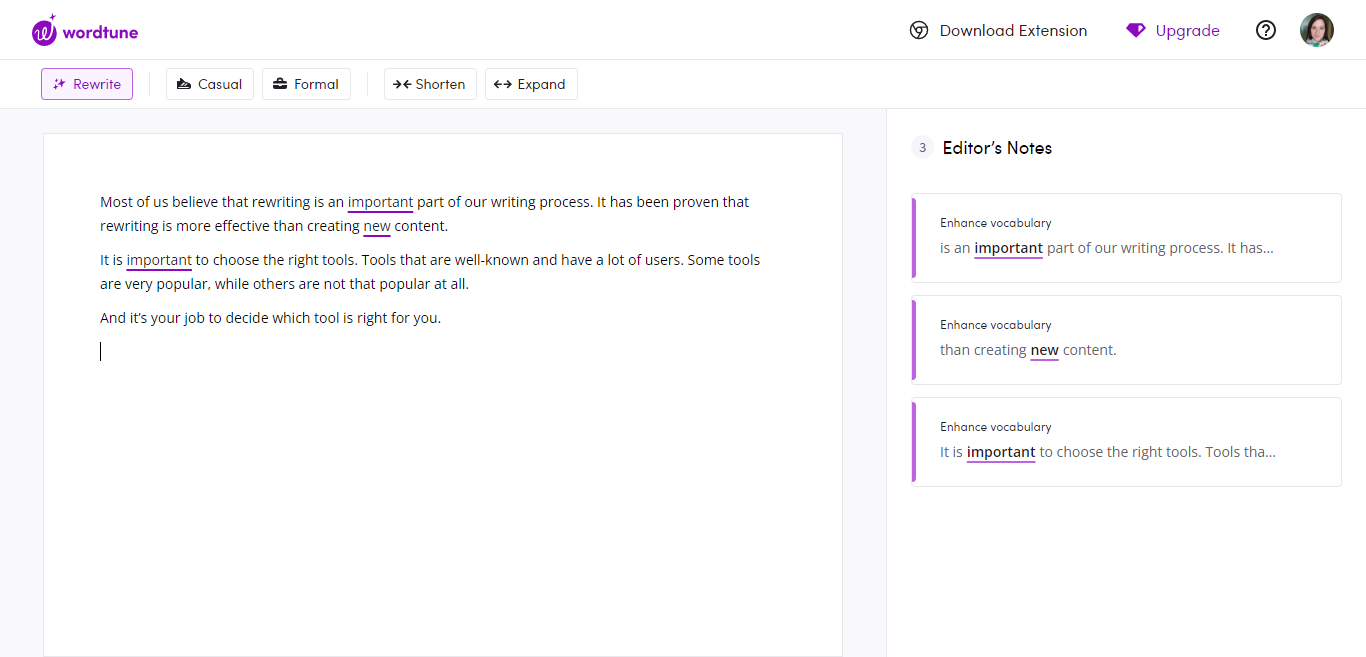
Task: Apply Formal tone with briefcase button
Action: [x=306, y=84]
